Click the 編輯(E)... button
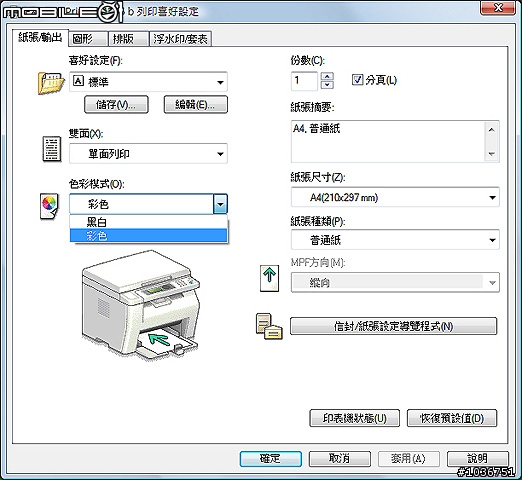 [x=196, y=105]
